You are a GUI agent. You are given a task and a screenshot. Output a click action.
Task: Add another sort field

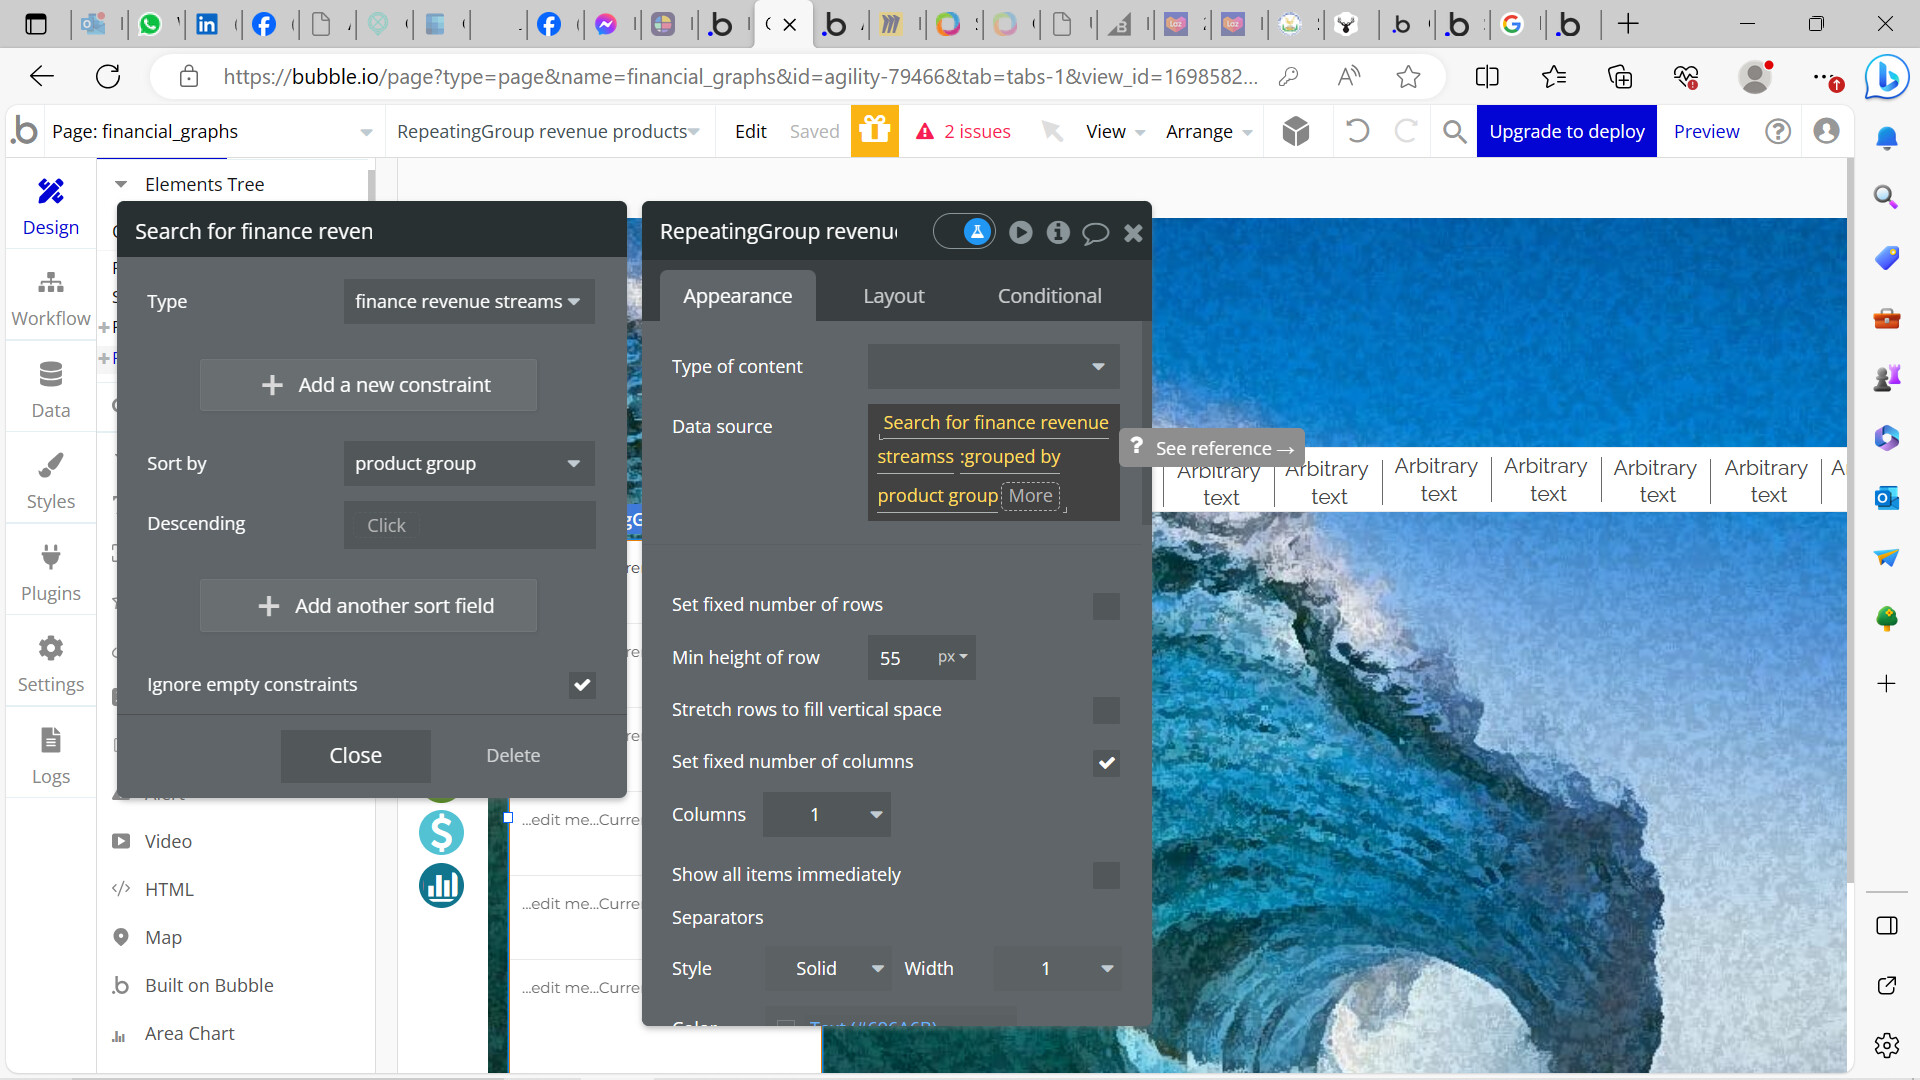click(x=368, y=606)
